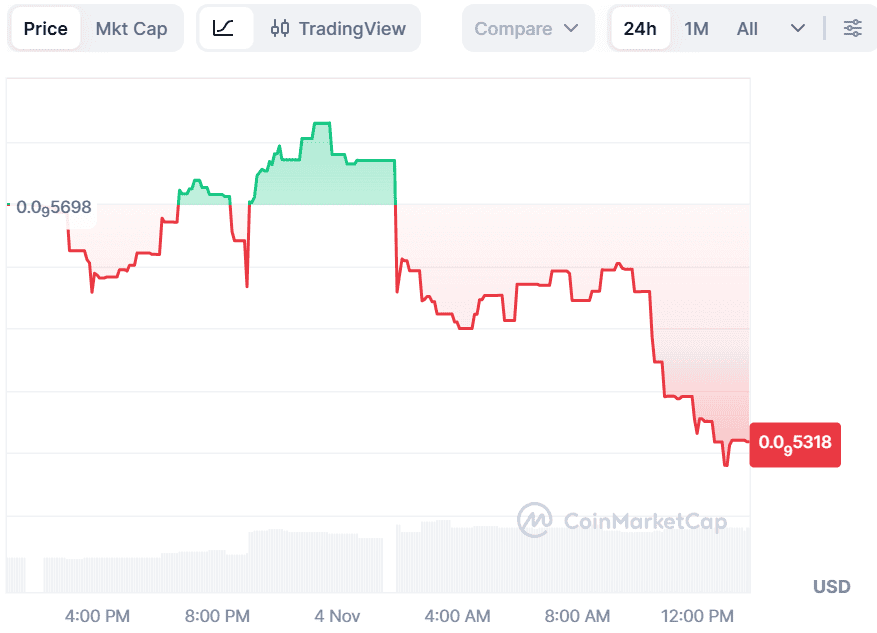Select the 24h time range tab
This screenshot has height=633, width=877.
[640, 28]
